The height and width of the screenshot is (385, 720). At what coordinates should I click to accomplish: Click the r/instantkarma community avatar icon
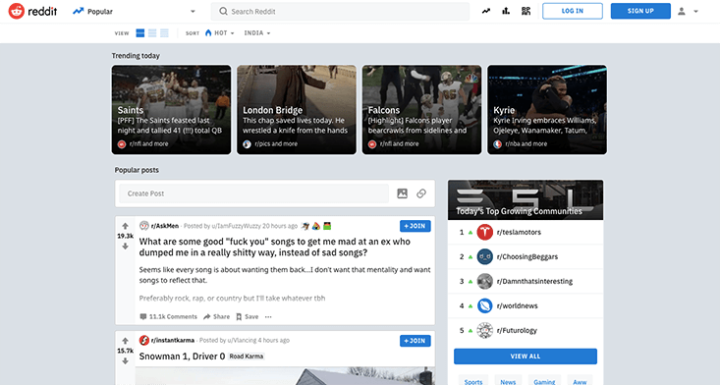click(144, 340)
